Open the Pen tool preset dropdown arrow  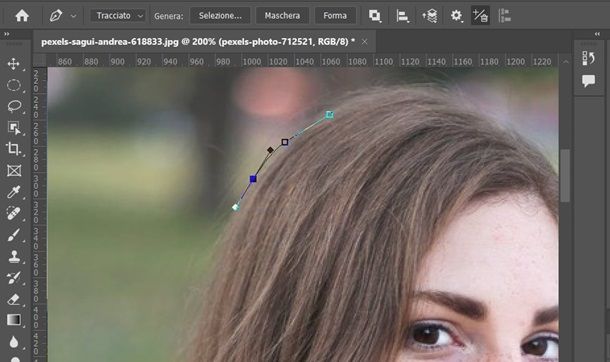tap(73, 16)
